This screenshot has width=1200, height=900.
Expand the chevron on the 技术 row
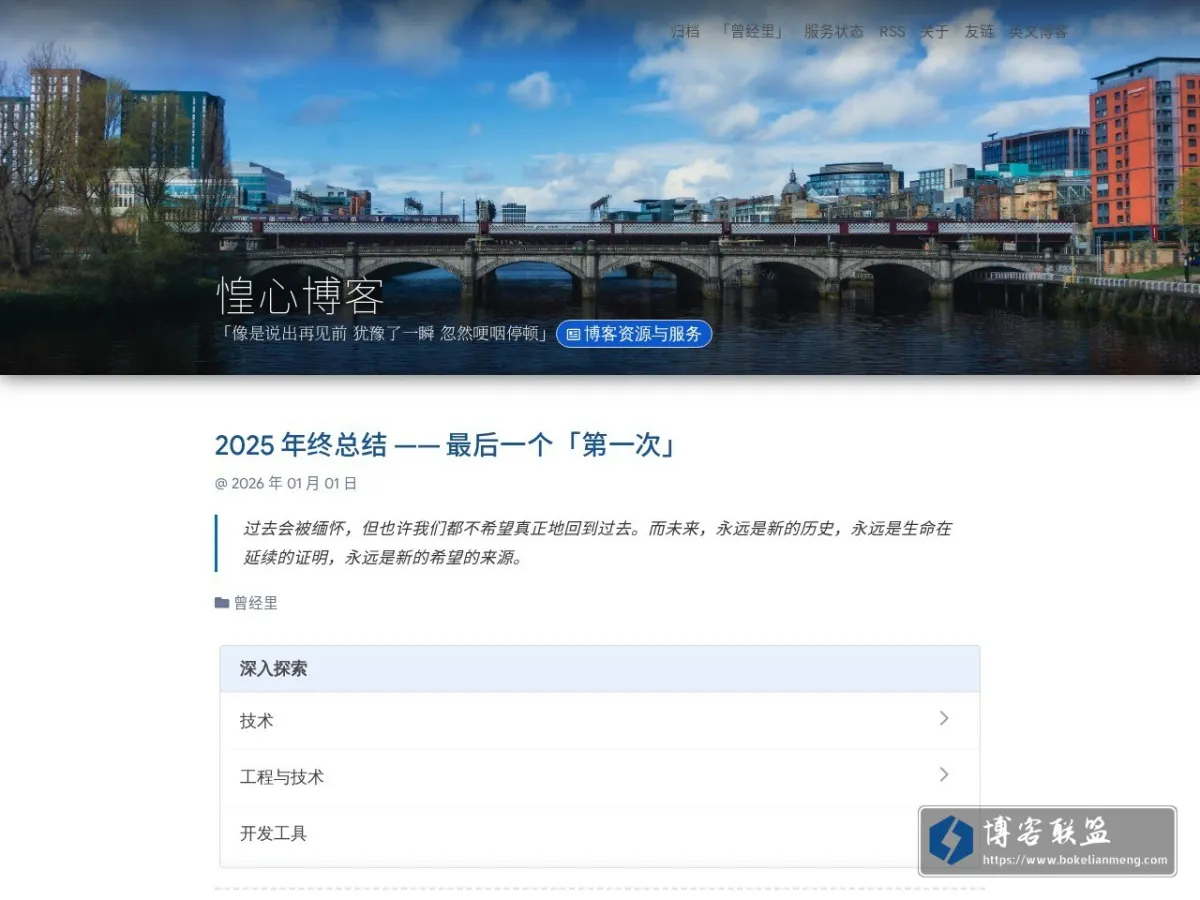point(944,718)
